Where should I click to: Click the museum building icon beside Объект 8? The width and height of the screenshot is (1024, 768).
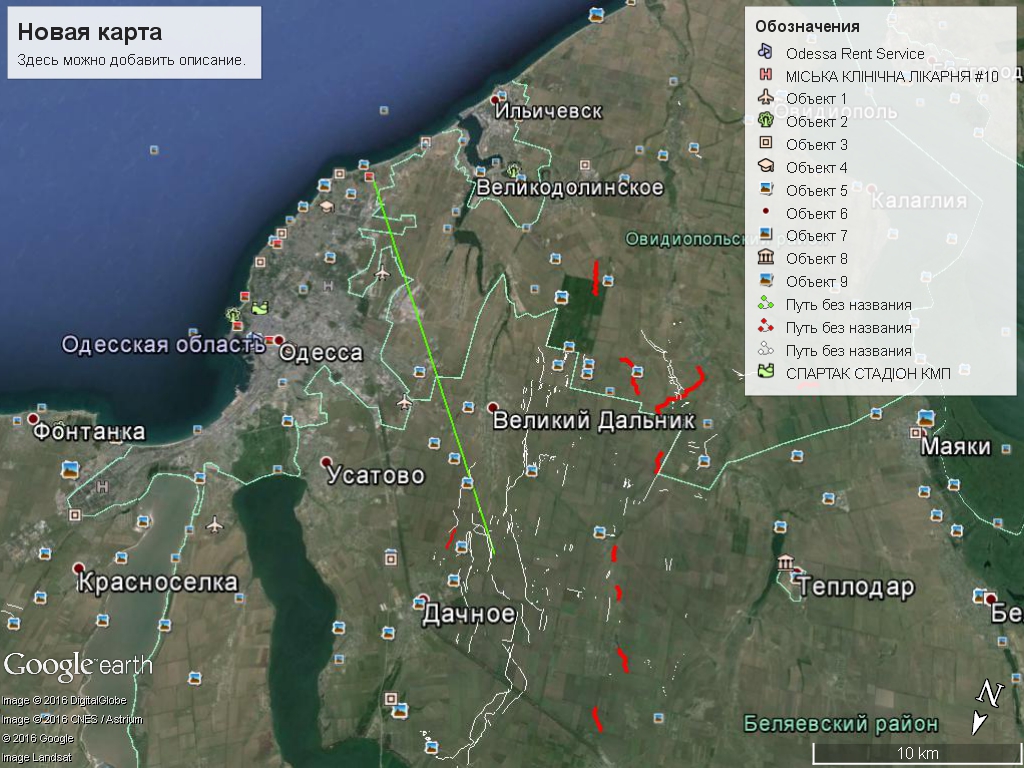point(765,258)
